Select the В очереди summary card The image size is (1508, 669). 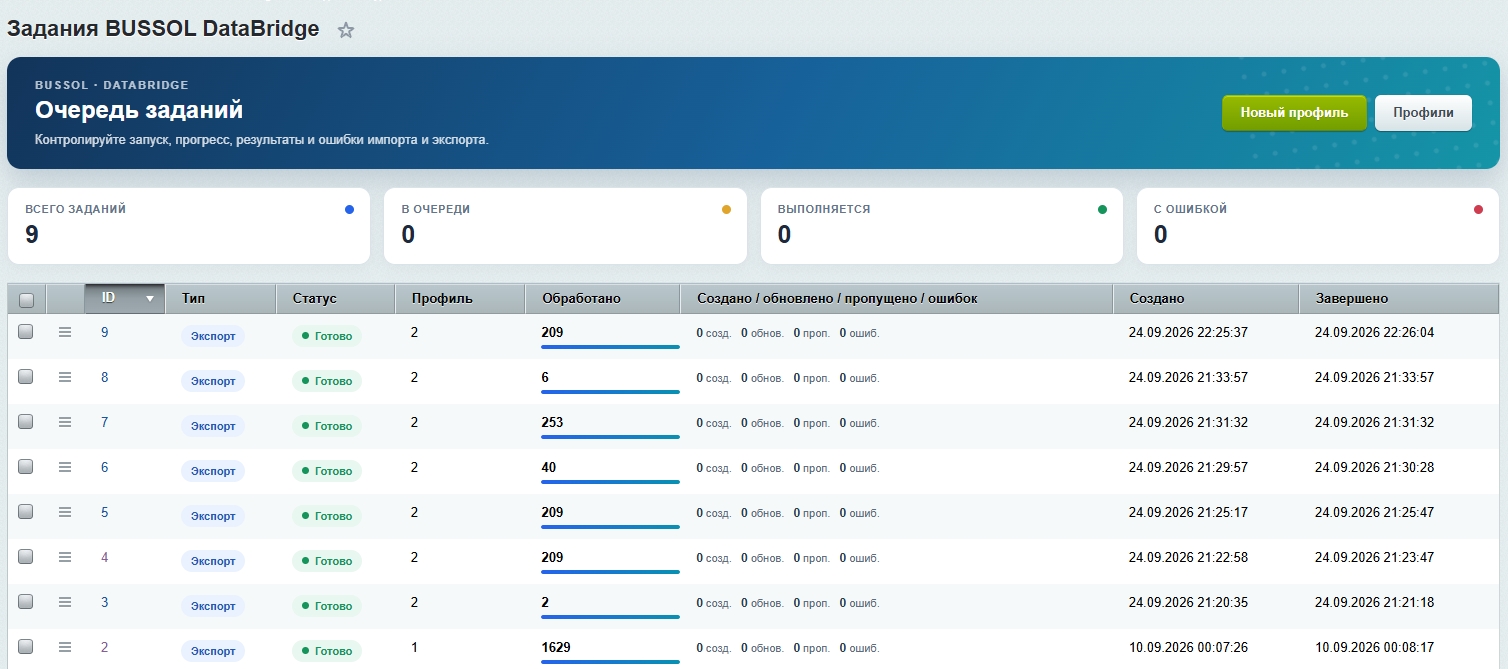[x=565, y=226]
